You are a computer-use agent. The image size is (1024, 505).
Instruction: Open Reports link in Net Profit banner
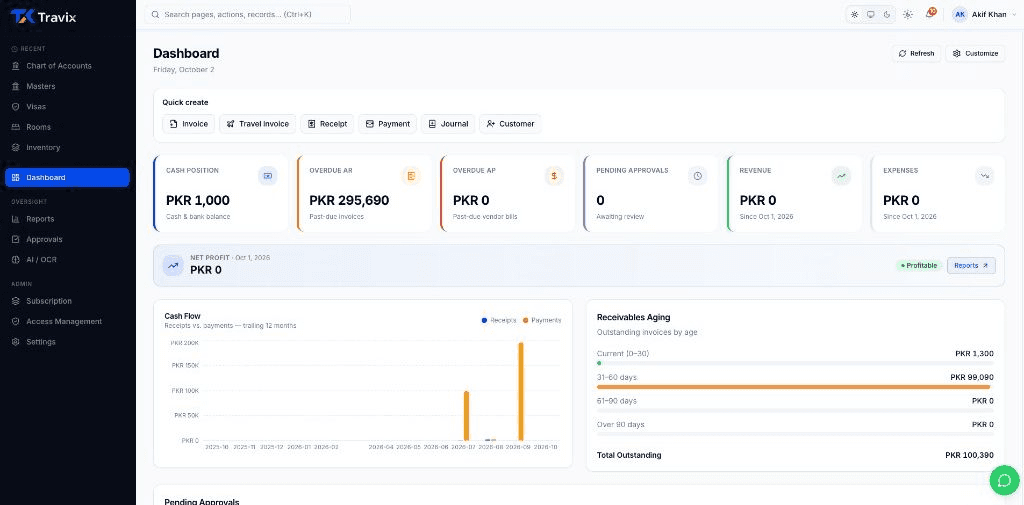(971, 265)
